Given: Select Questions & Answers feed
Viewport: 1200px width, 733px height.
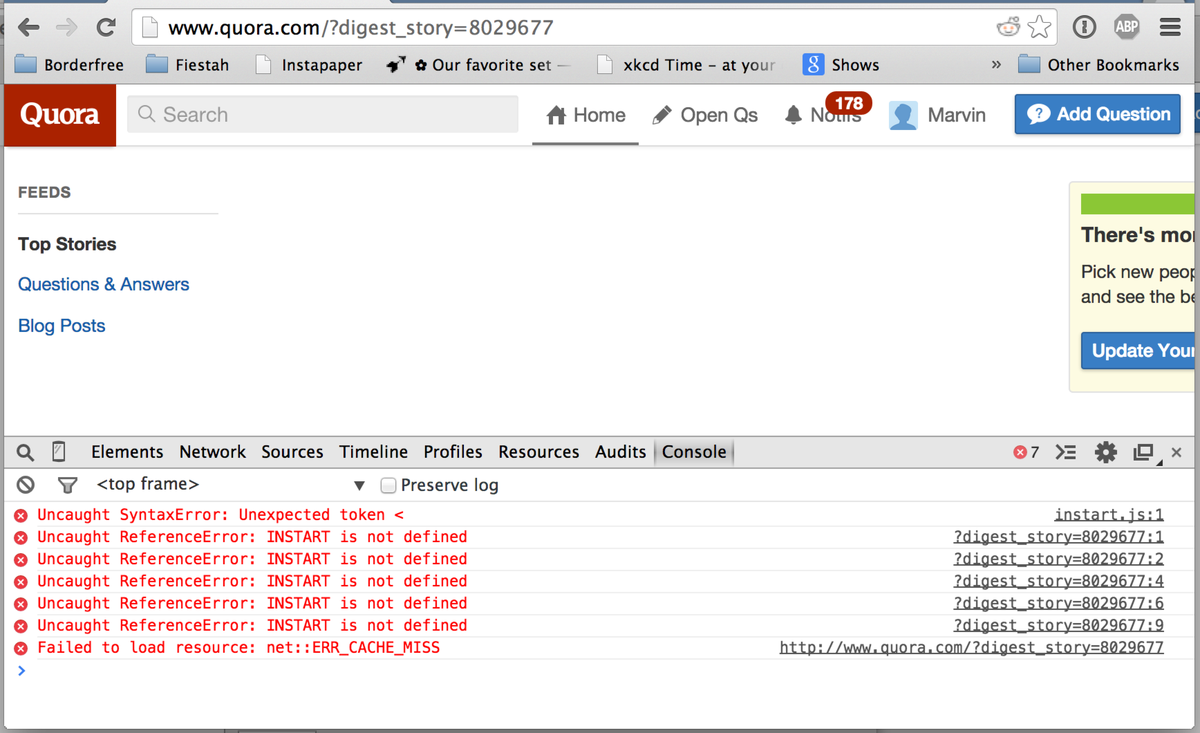Looking at the screenshot, I should pos(103,284).
